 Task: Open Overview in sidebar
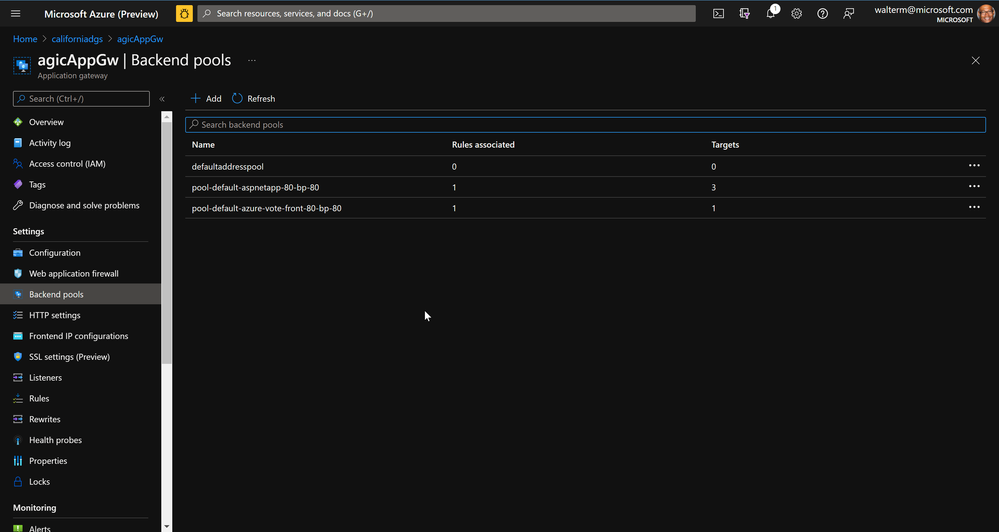[46, 122]
